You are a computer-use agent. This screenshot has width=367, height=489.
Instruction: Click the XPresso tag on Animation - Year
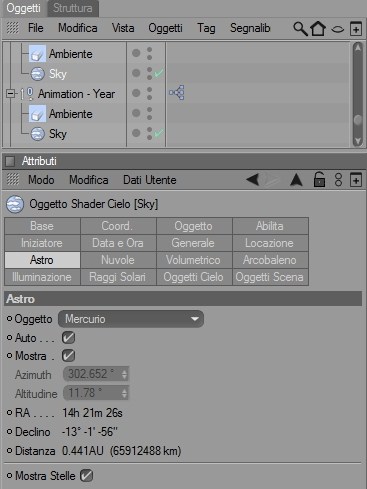(x=177, y=93)
